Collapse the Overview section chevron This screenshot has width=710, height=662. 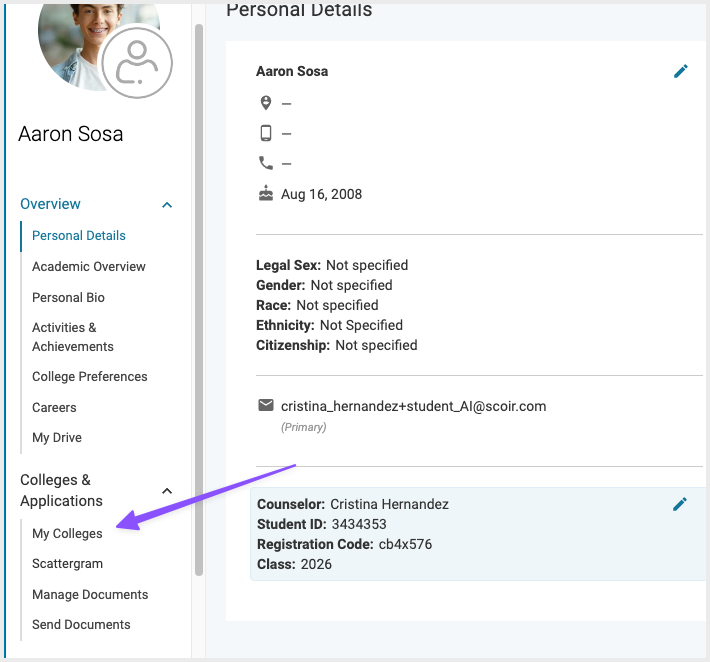167,205
